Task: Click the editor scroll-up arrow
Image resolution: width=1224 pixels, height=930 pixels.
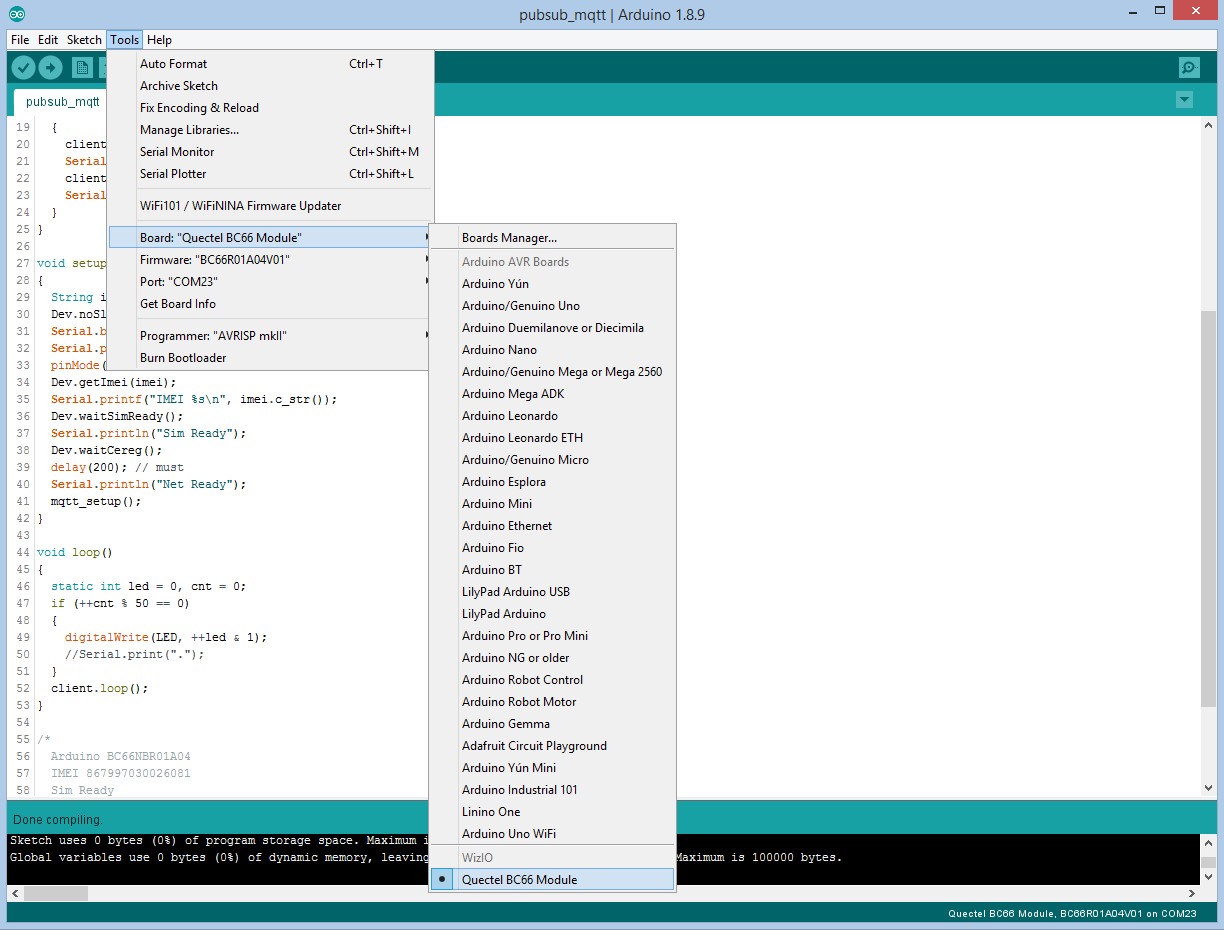Action: click(1208, 126)
